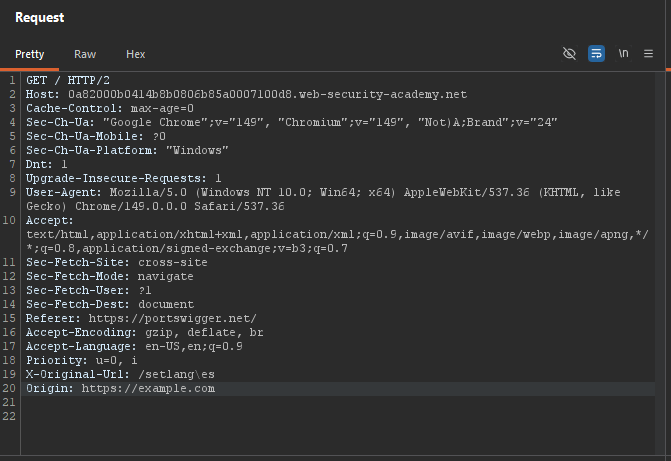Click the Accept-Language: en-US line
The height and width of the screenshot is (461, 671).
pos(134,346)
